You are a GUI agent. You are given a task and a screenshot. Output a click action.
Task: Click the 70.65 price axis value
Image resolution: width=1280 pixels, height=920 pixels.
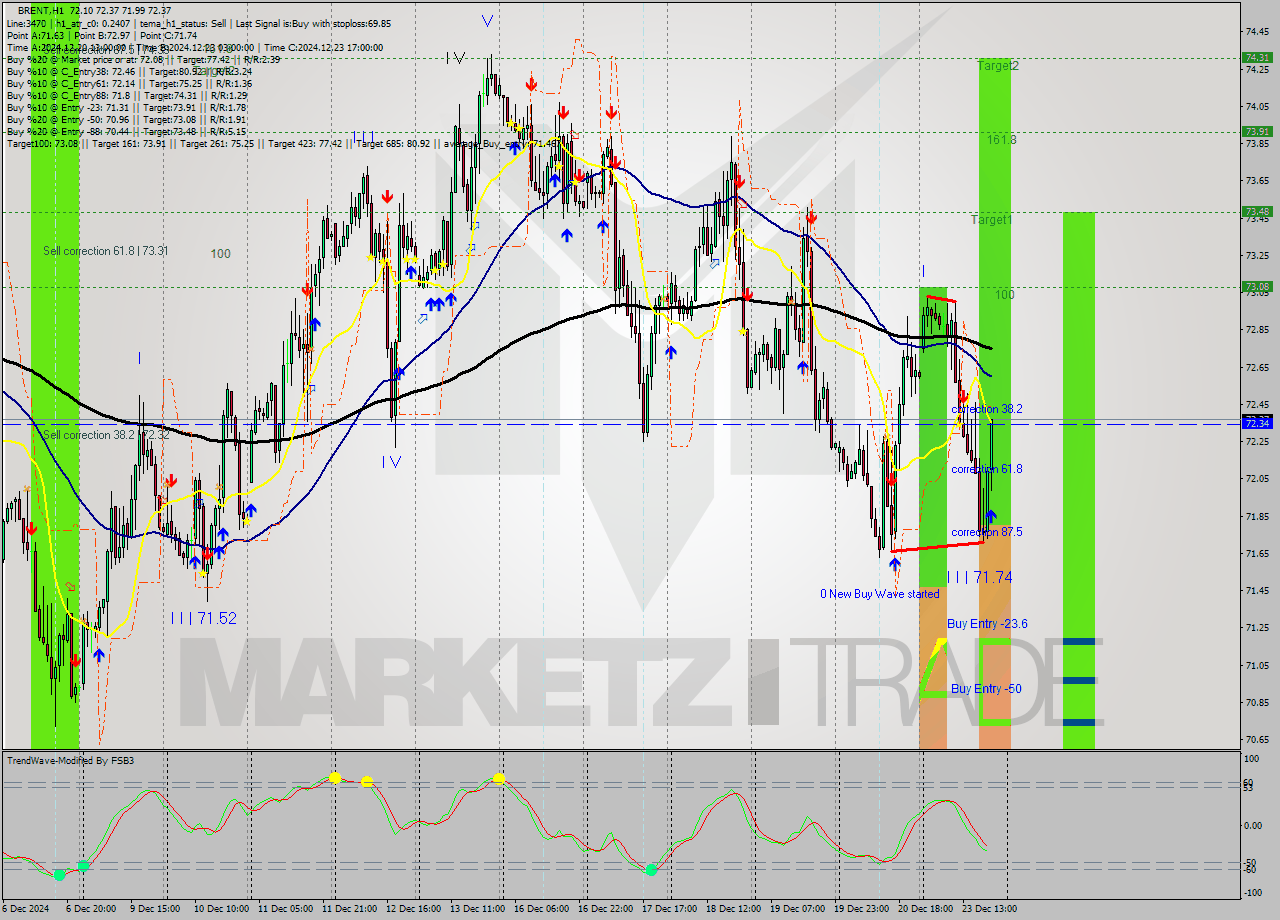(x=1257, y=740)
